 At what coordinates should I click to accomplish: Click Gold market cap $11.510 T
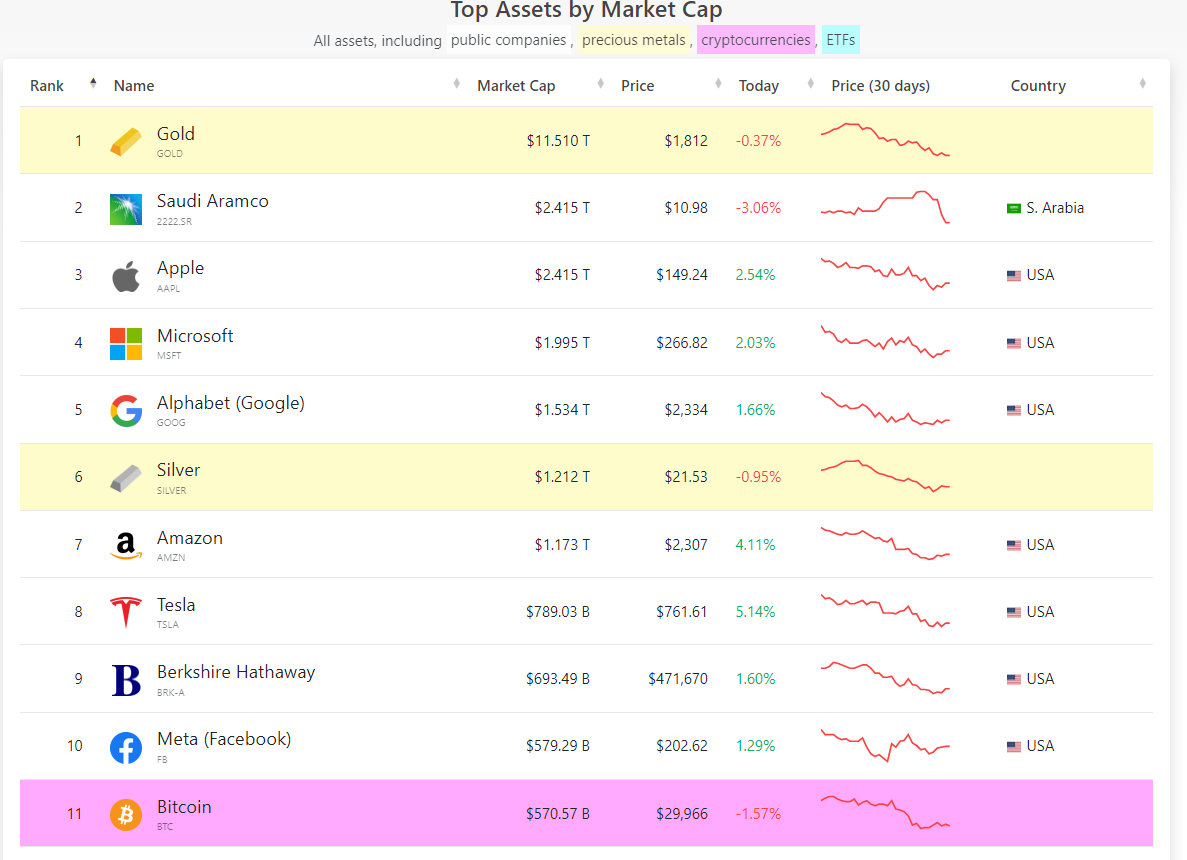pos(558,141)
